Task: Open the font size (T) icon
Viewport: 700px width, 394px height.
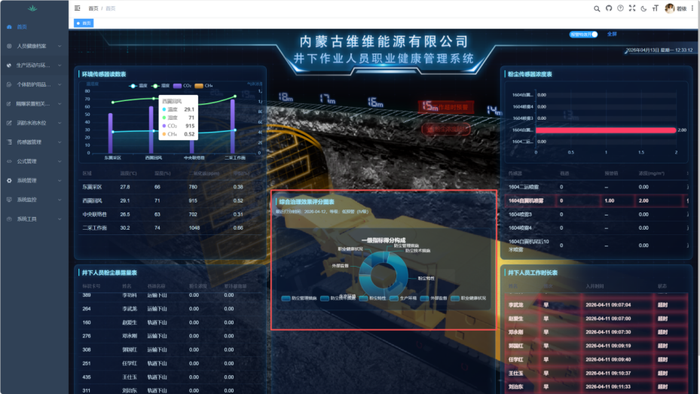Action: click(655, 8)
